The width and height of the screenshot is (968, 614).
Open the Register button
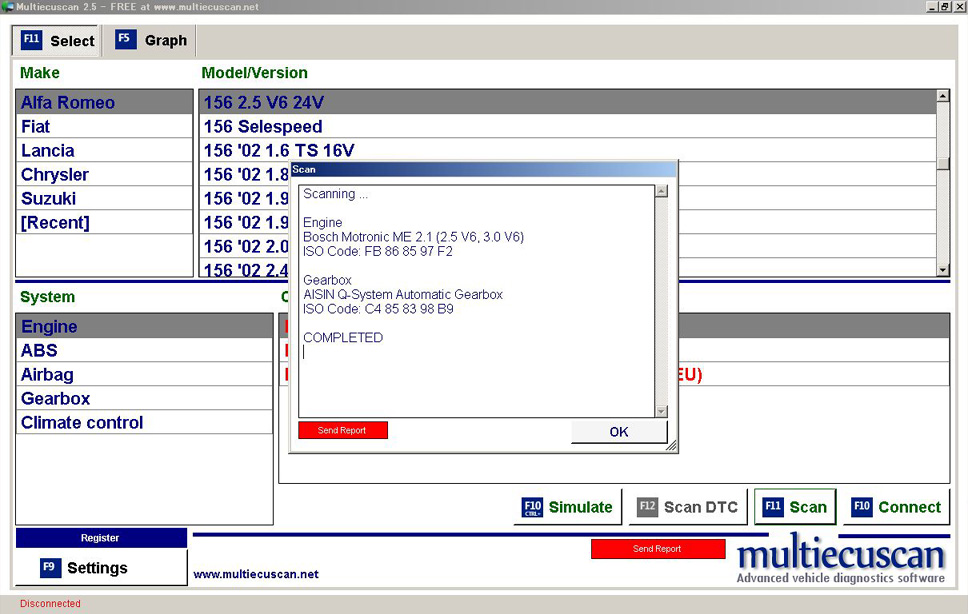click(x=101, y=538)
